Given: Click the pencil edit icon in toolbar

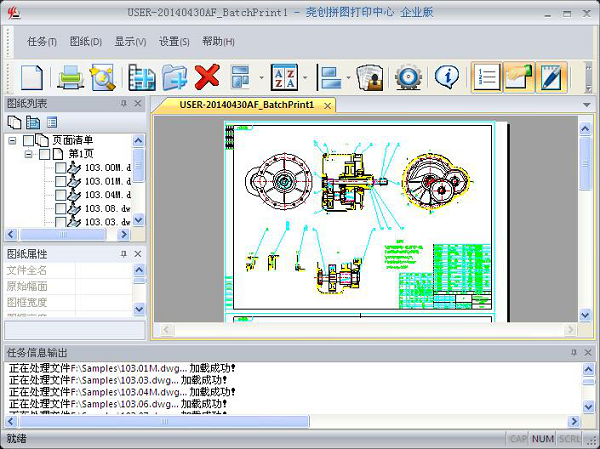Looking at the screenshot, I should (x=552, y=77).
